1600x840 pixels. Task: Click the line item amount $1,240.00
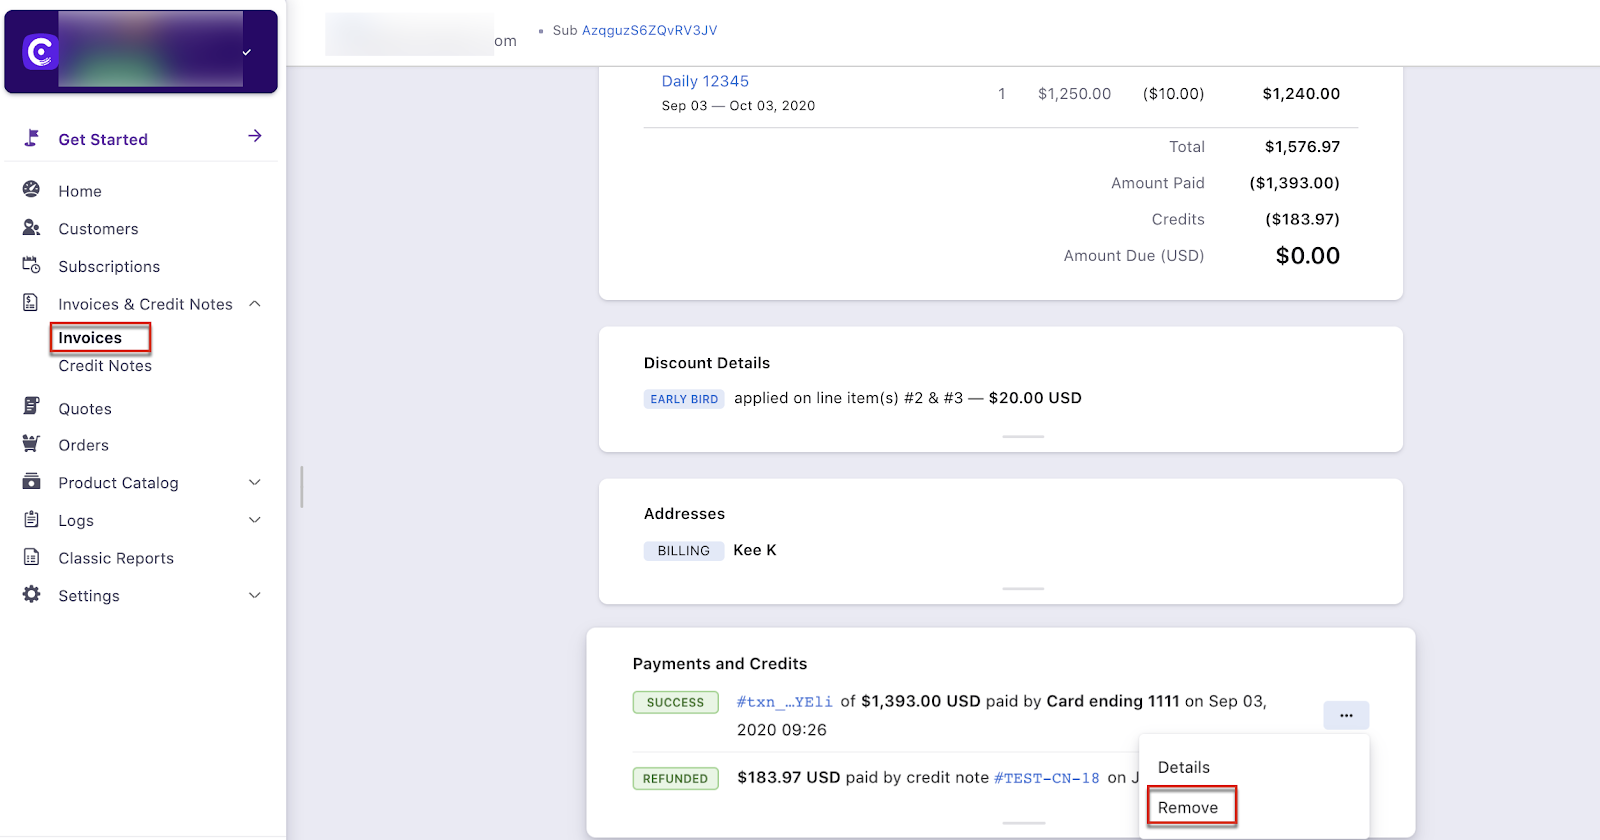(1301, 94)
